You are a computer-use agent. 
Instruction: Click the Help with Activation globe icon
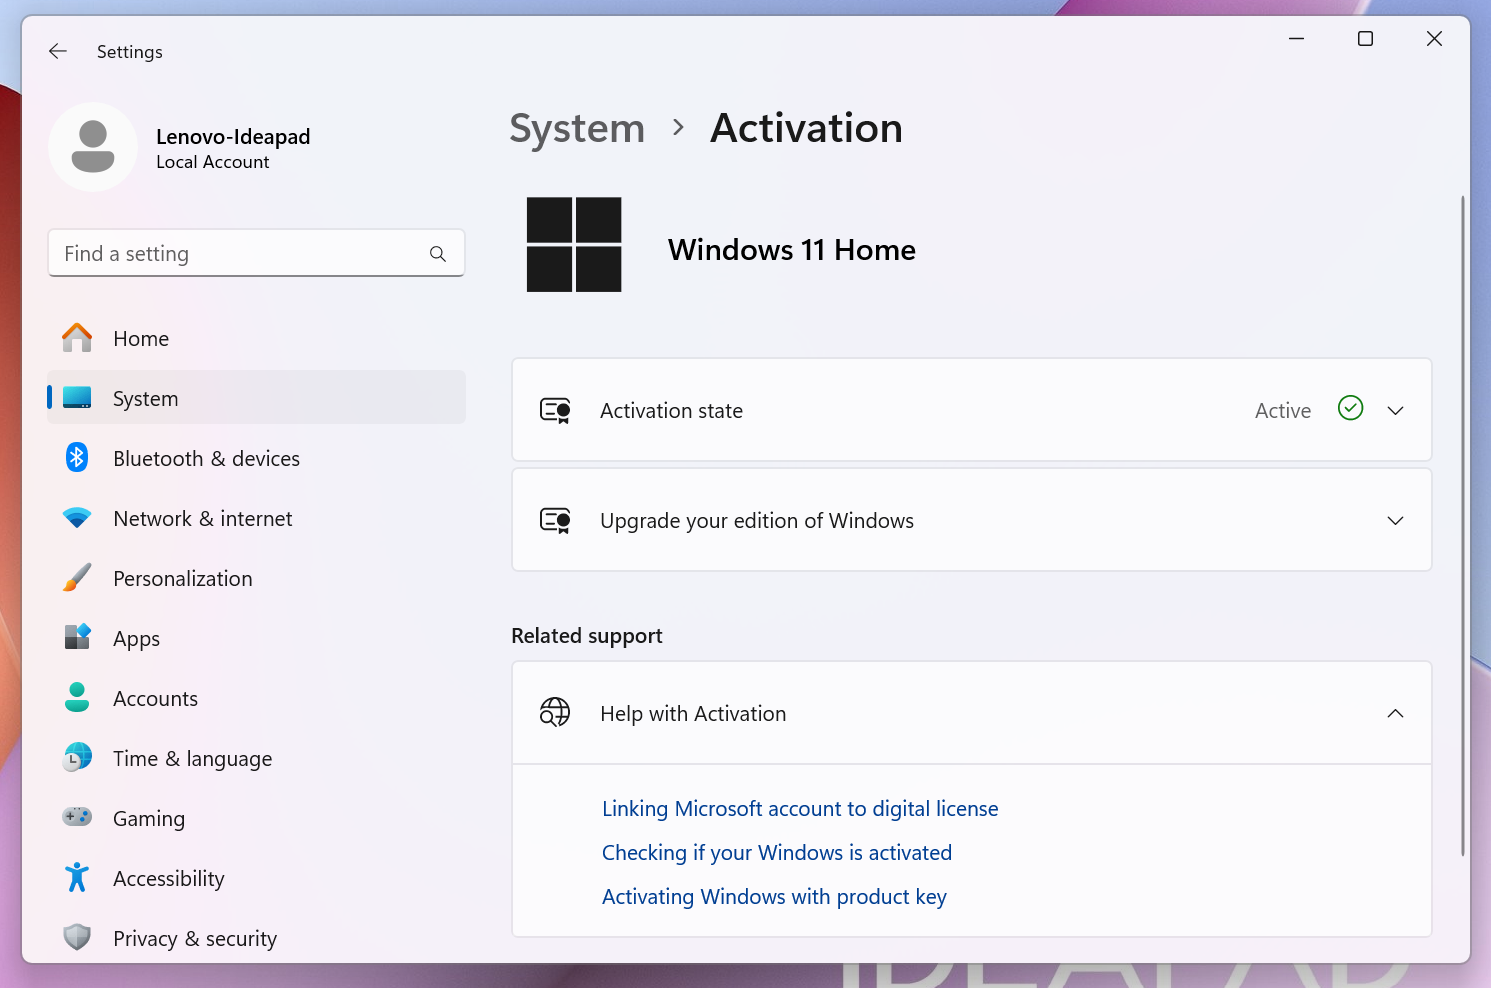pyautogui.click(x=555, y=712)
